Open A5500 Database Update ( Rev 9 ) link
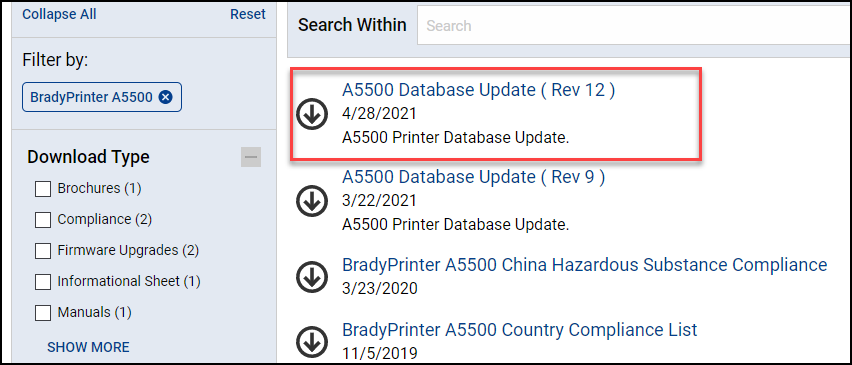This screenshot has width=852, height=365. click(x=473, y=177)
